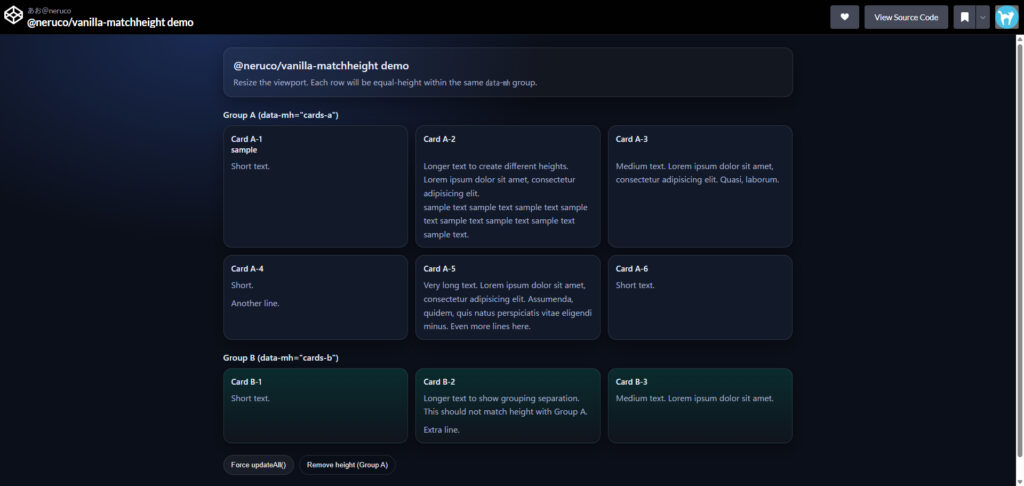Image resolution: width=1024 pixels, height=486 pixels.
Task: Select Card A-5 very long text card
Action: 507,297
